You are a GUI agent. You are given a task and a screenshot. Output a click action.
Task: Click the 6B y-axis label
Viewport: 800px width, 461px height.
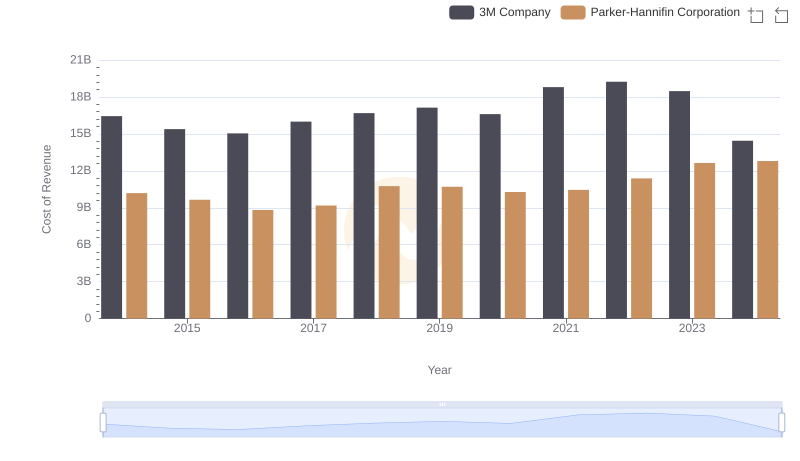tap(84, 244)
